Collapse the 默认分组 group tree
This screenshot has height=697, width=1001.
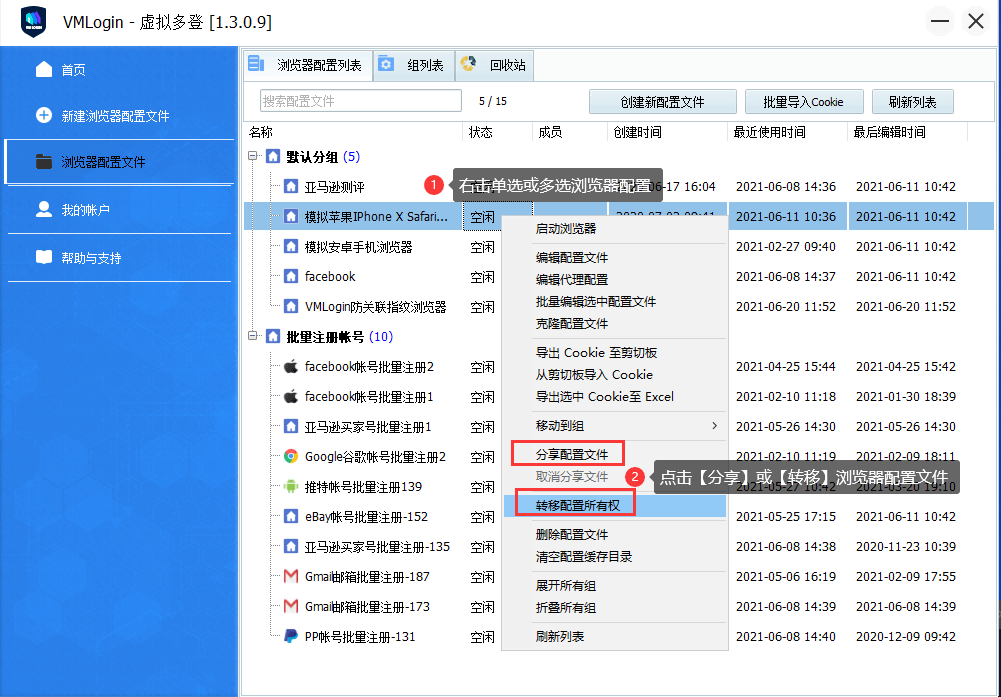pos(253,156)
